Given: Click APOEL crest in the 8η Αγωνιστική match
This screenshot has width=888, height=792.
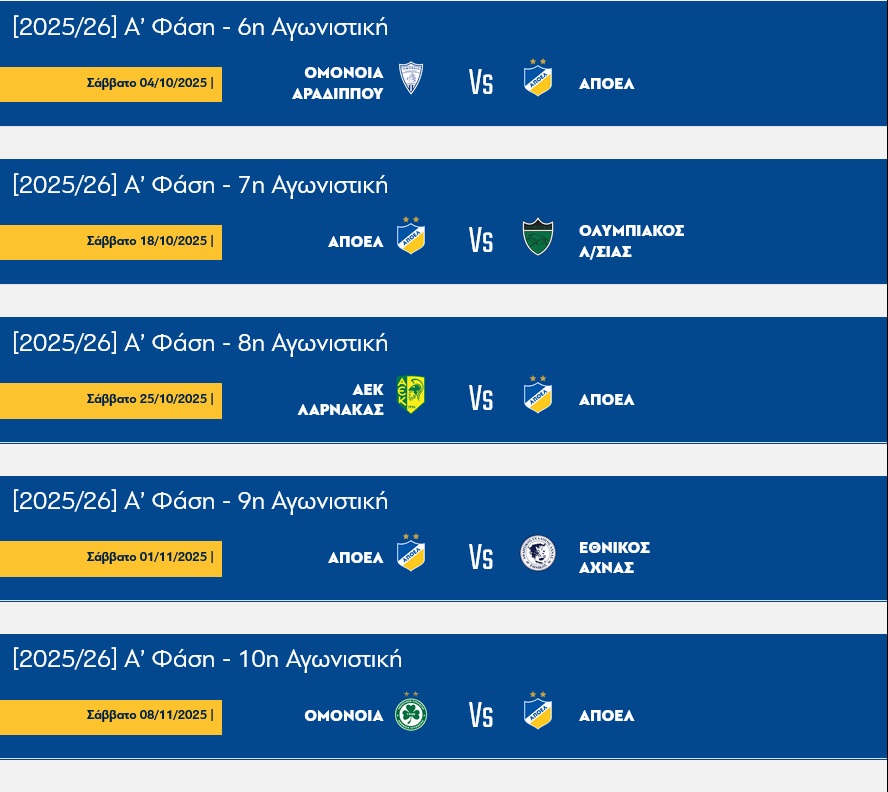Looking at the screenshot, I should [x=538, y=395].
